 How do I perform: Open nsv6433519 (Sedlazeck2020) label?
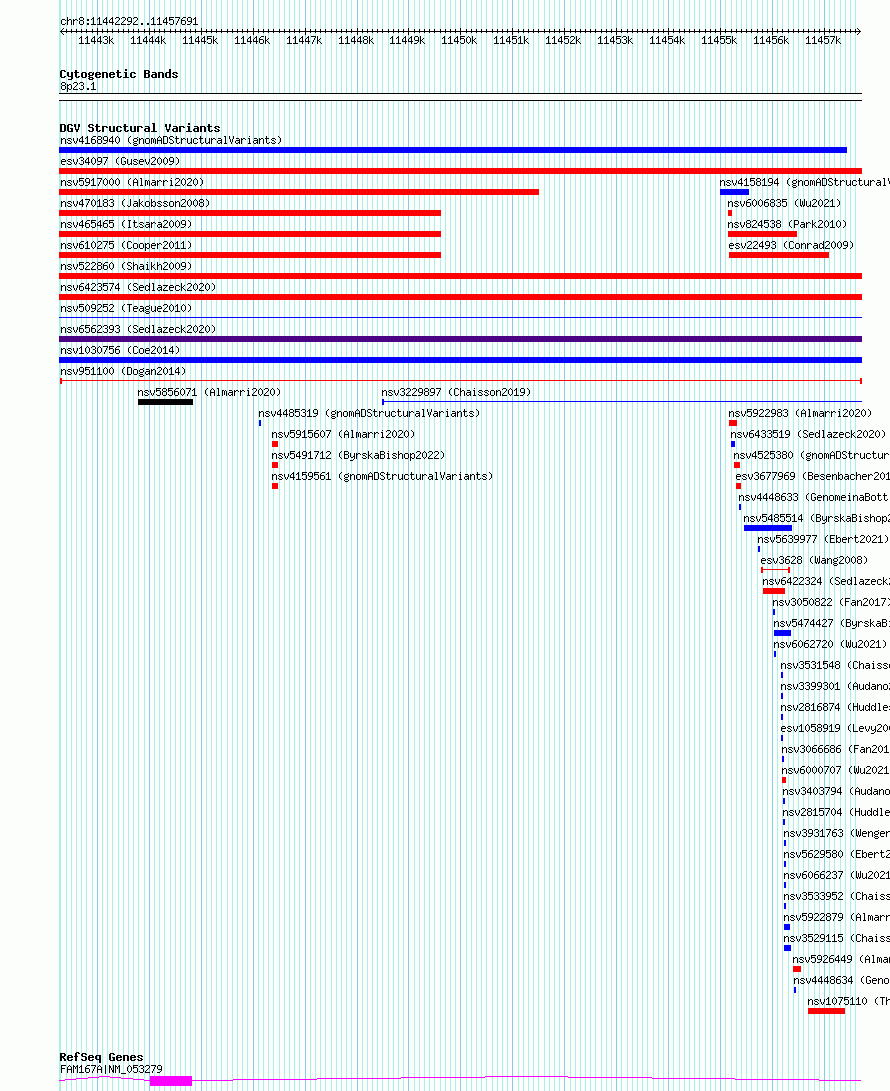point(808,433)
